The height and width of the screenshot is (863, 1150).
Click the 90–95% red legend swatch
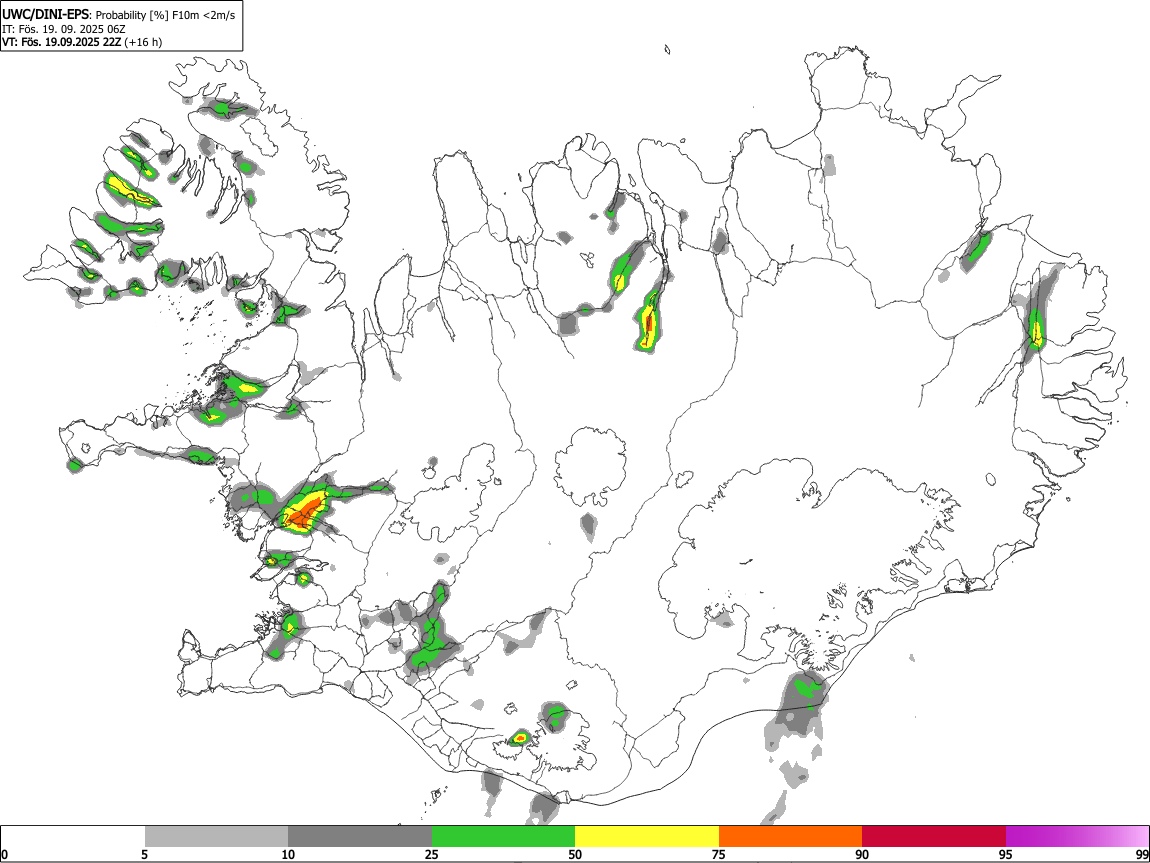click(934, 836)
